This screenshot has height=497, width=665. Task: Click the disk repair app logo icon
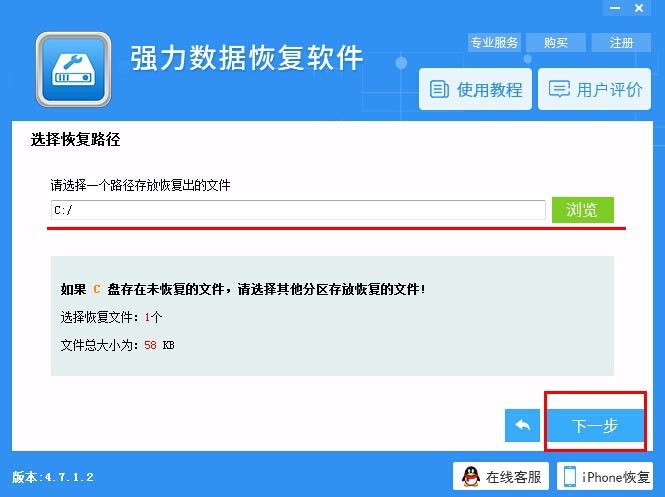(73, 70)
